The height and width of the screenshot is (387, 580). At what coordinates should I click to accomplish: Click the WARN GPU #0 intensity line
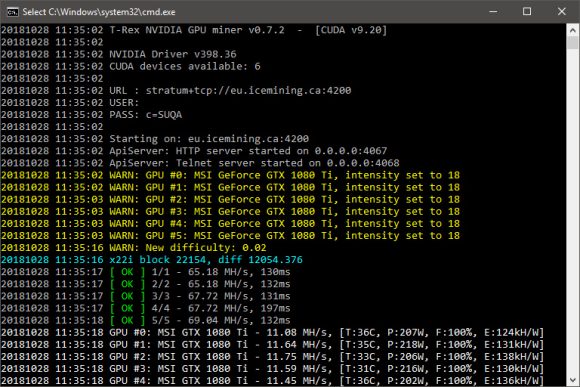coord(230,175)
